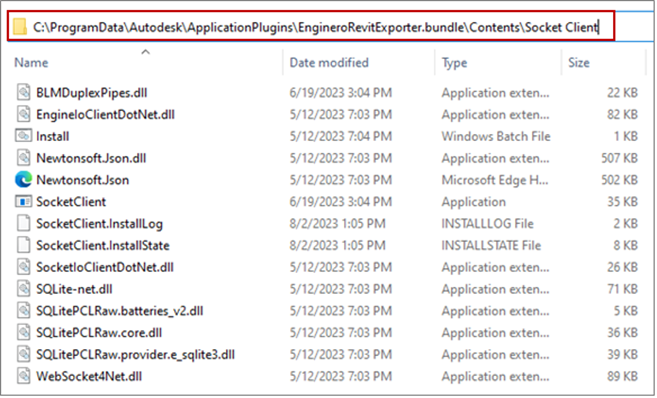Select SQLitePCLRaw.provider.e_sqlite3.dll file icon

point(23,354)
